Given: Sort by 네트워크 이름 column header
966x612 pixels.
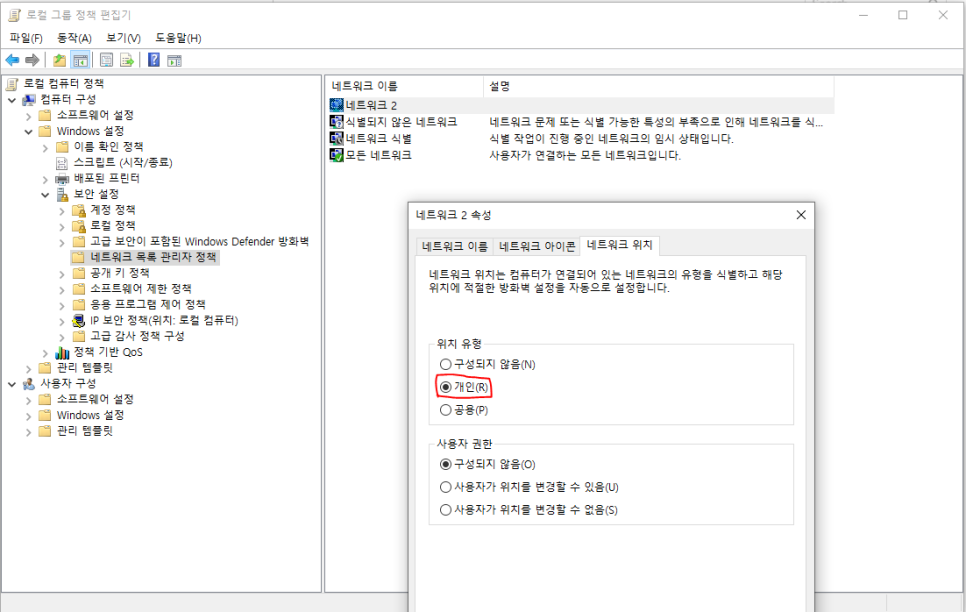Looking at the screenshot, I should click(x=405, y=86).
